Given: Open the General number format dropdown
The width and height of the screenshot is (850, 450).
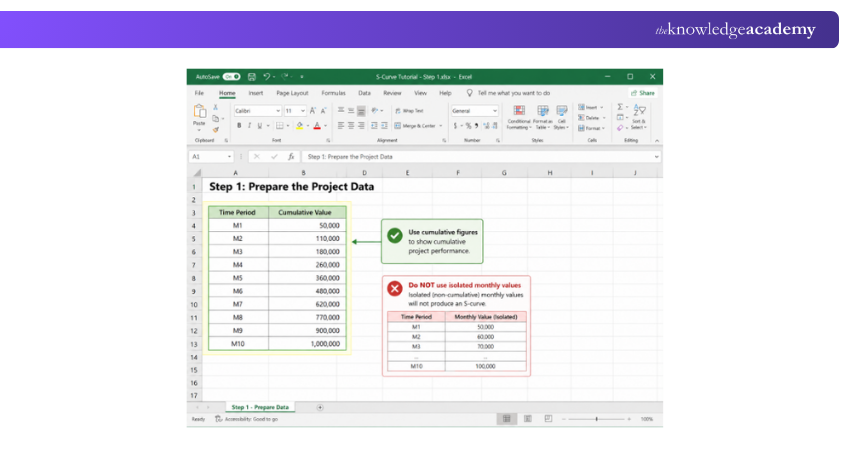Looking at the screenshot, I should click(495, 111).
